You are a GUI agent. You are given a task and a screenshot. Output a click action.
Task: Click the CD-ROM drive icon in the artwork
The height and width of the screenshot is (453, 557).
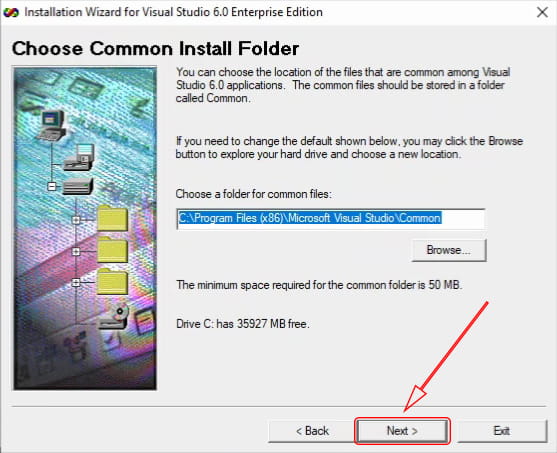(x=114, y=317)
